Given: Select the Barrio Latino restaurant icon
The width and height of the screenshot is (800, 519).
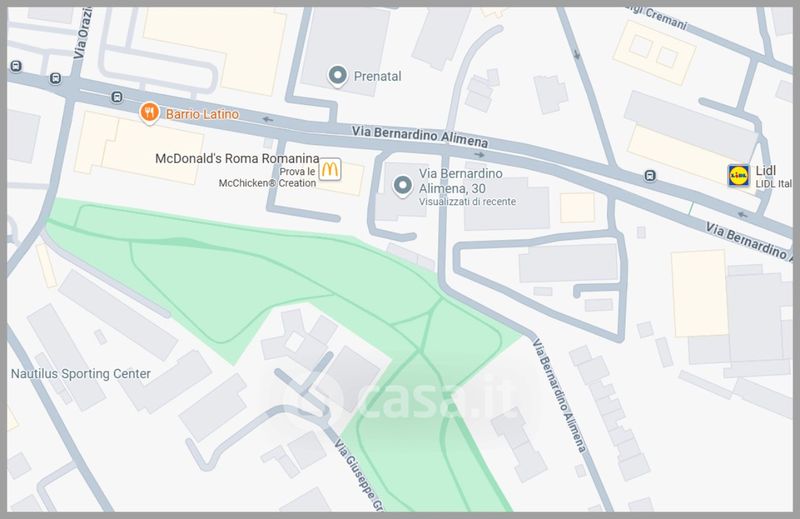Looking at the screenshot, I should [x=149, y=113].
